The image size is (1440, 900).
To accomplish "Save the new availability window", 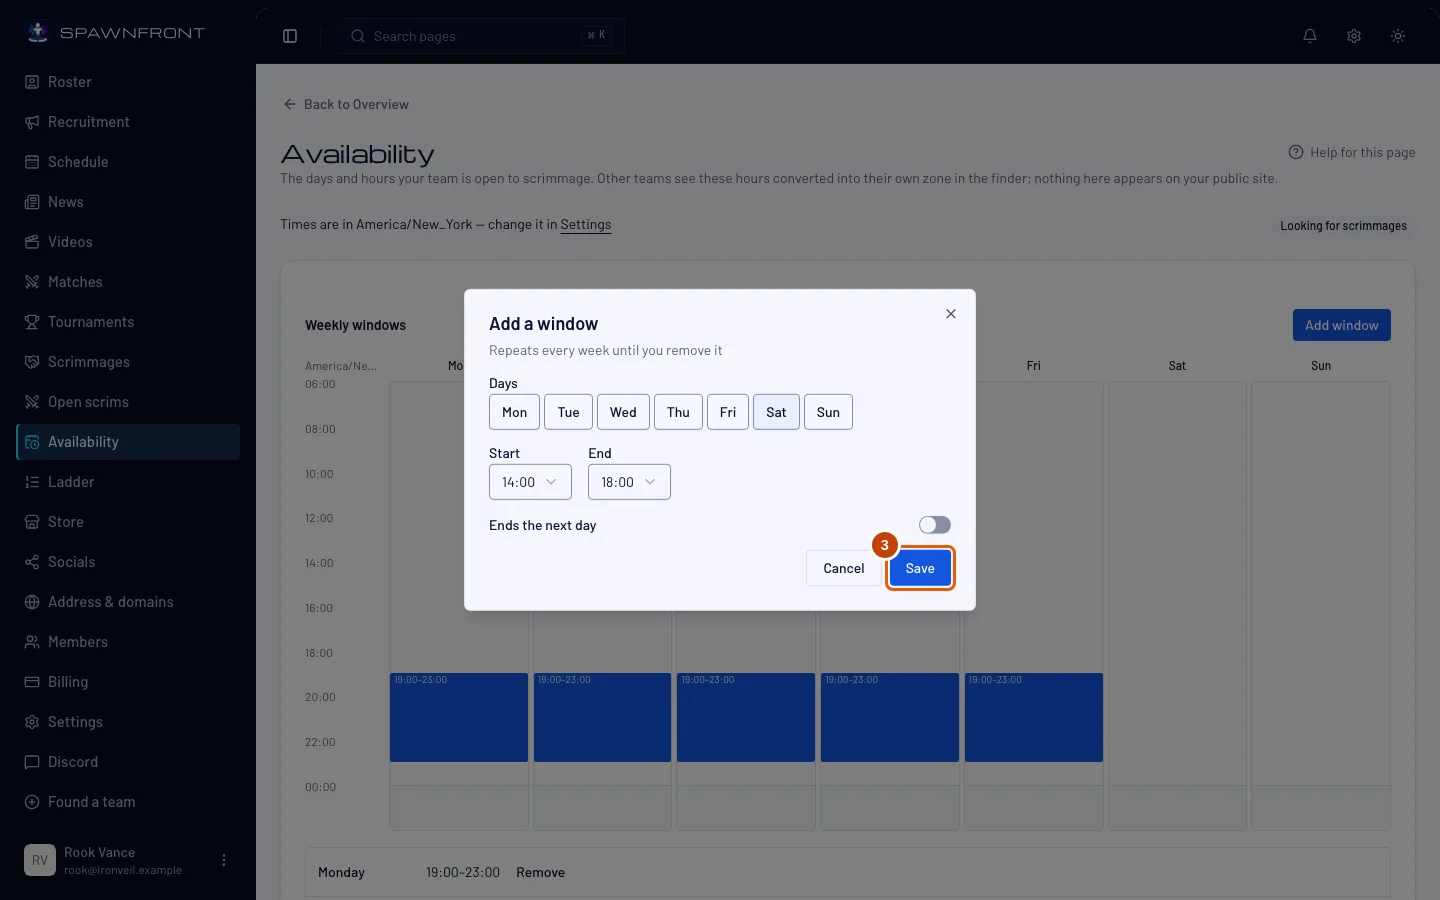I will (x=920, y=568).
